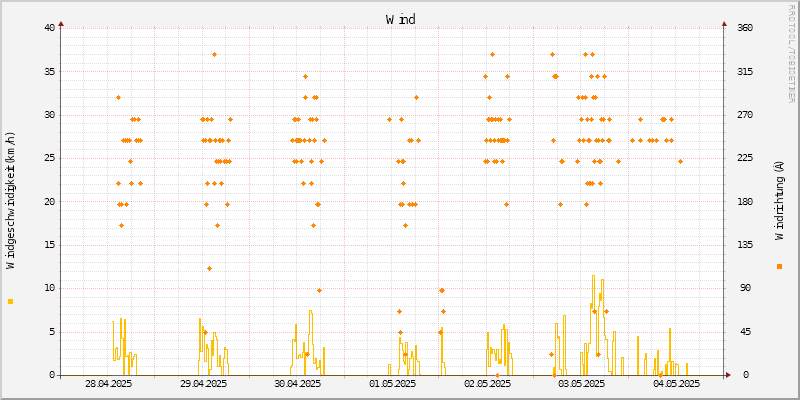Select the 03.05.2025 date label
The width and height of the screenshot is (800, 400).
581,384
